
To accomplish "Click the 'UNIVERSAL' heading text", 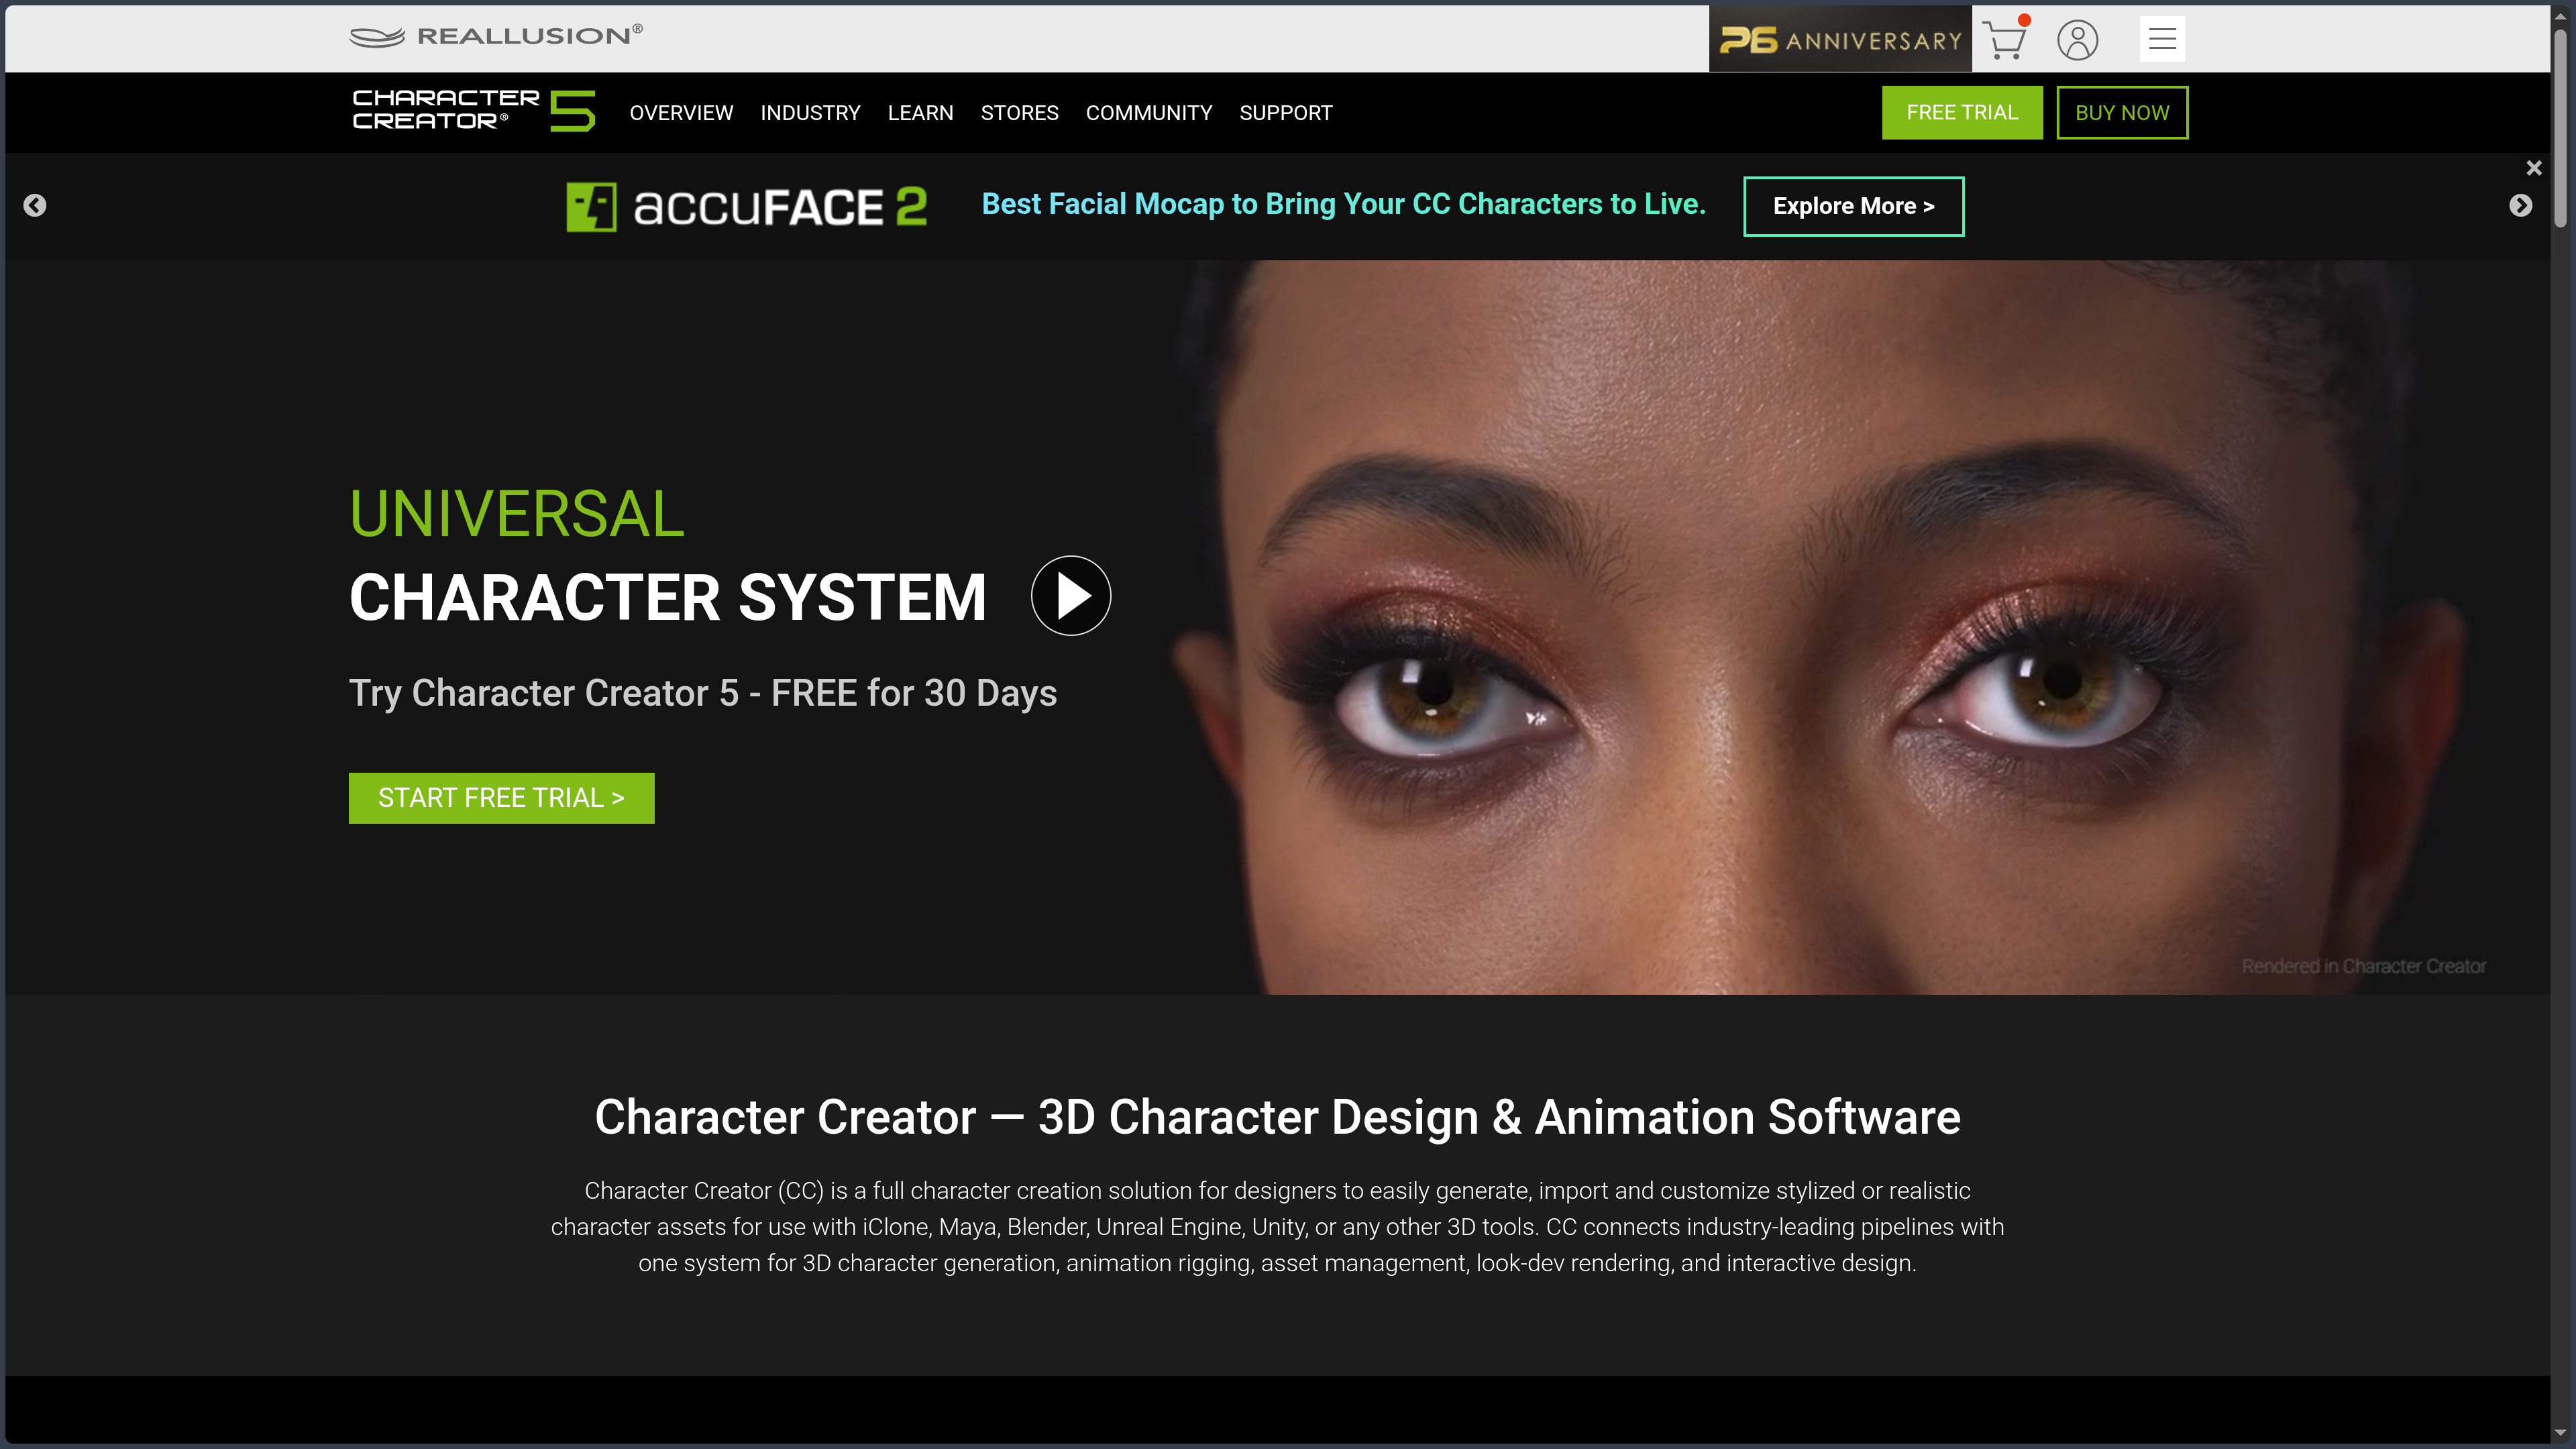I will click(x=517, y=514).
